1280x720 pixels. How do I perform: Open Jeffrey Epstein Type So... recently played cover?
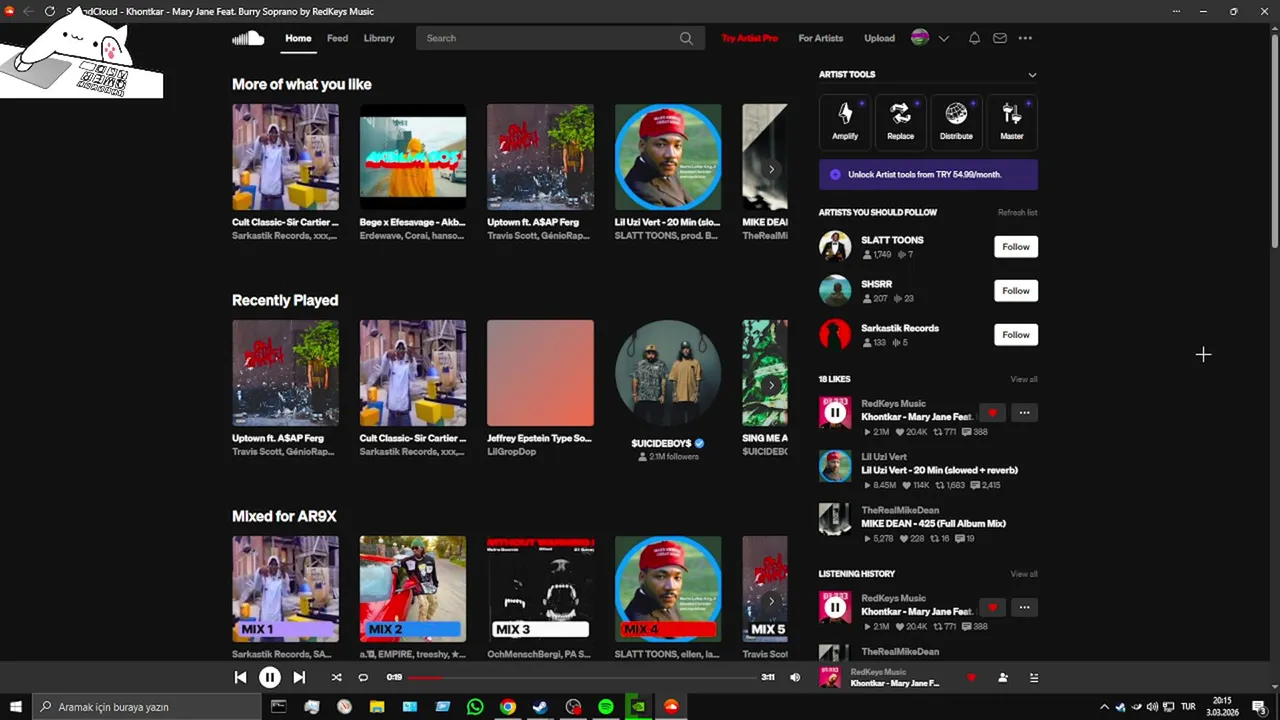point(540,373)
